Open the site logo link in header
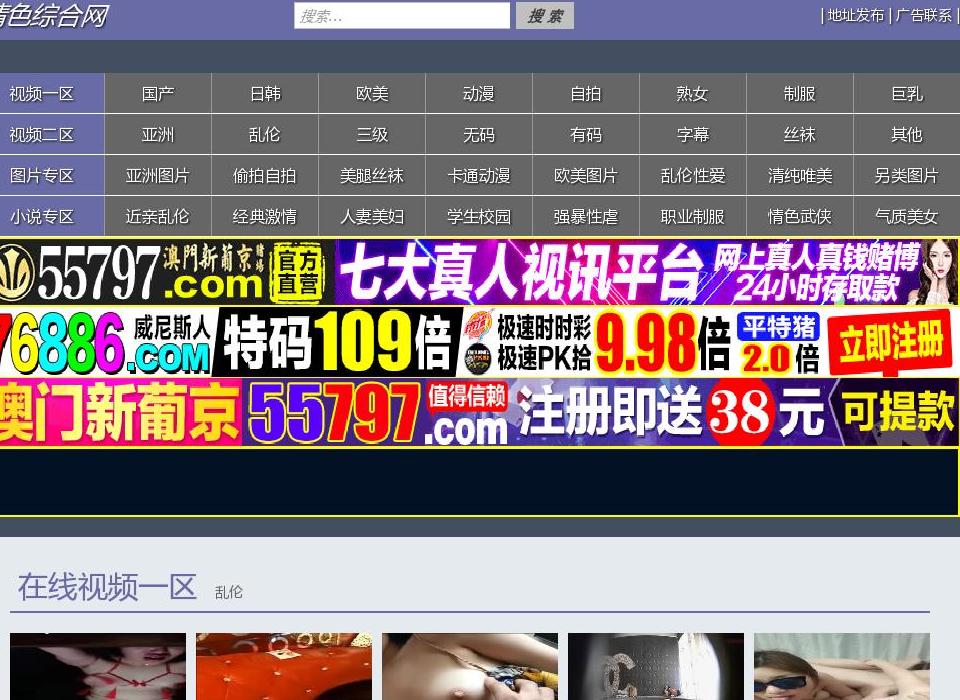 [x=54, y=15]
